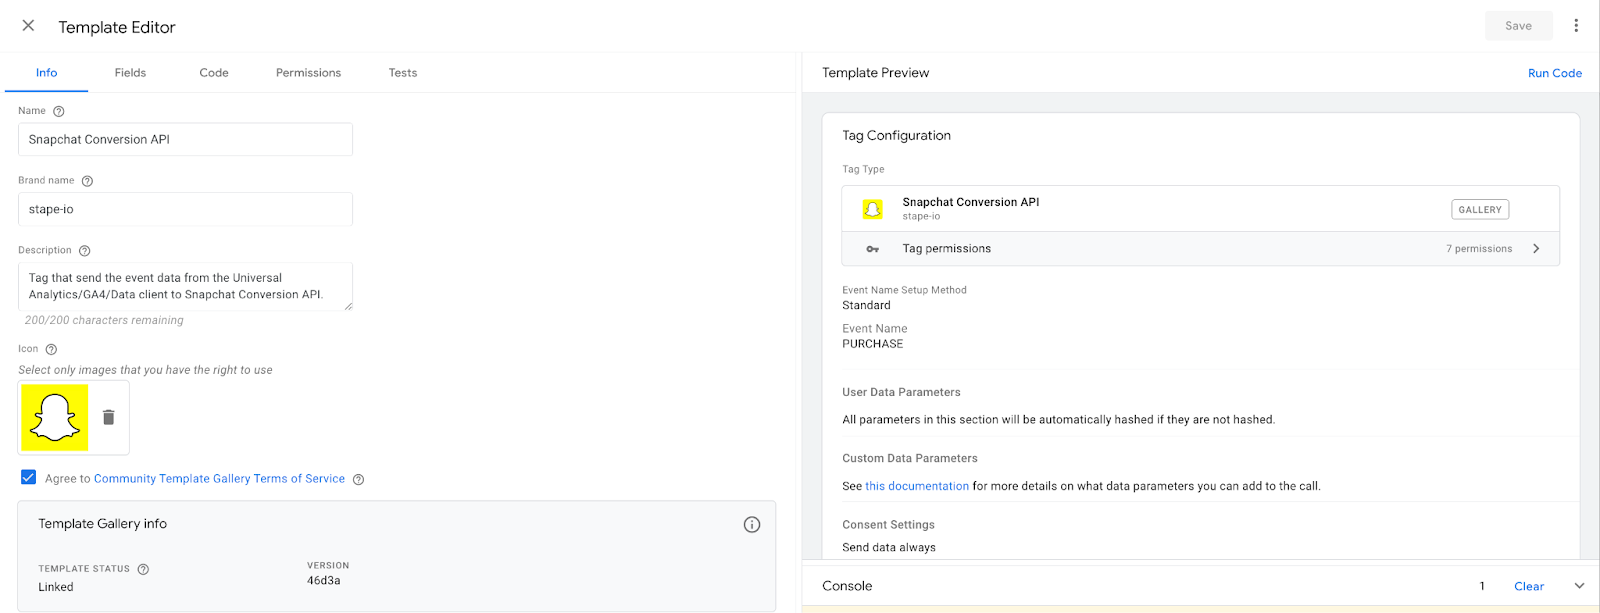
Task: Clear the Console output
Action: point(1529,586)
